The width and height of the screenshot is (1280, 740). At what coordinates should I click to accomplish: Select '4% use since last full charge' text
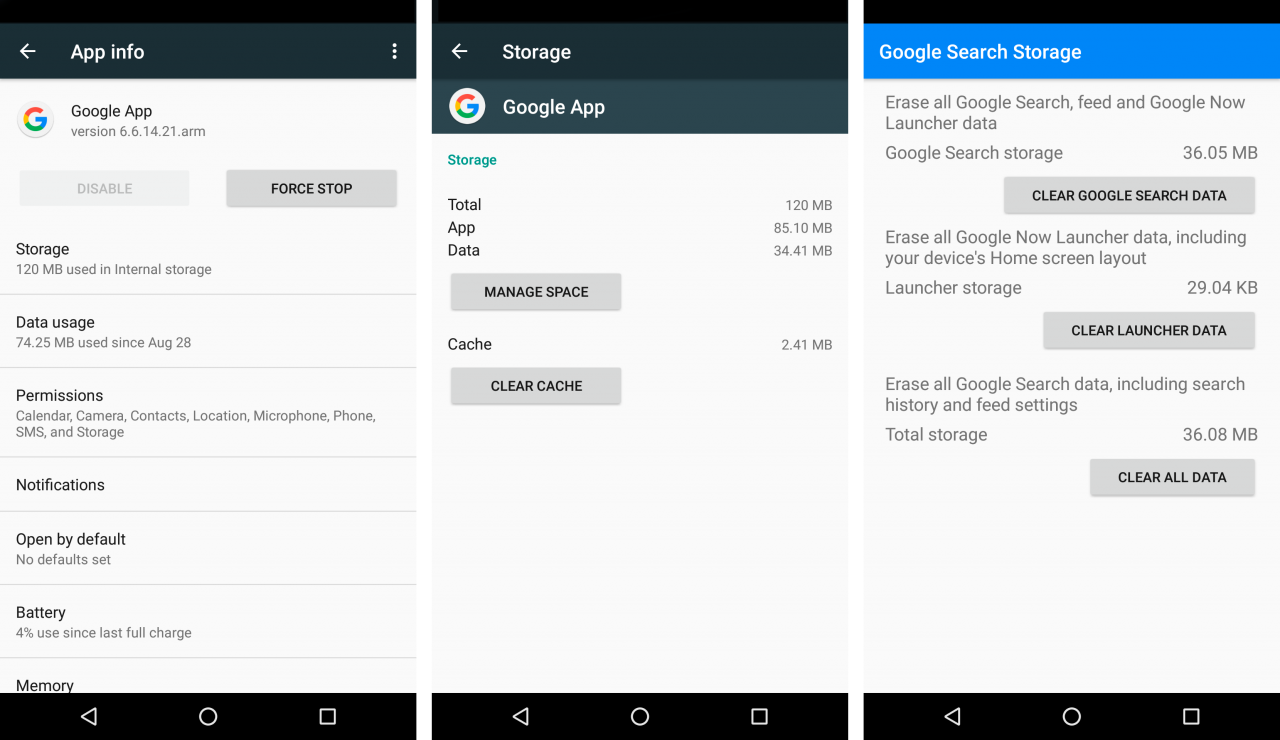click(x=103, y=632)
